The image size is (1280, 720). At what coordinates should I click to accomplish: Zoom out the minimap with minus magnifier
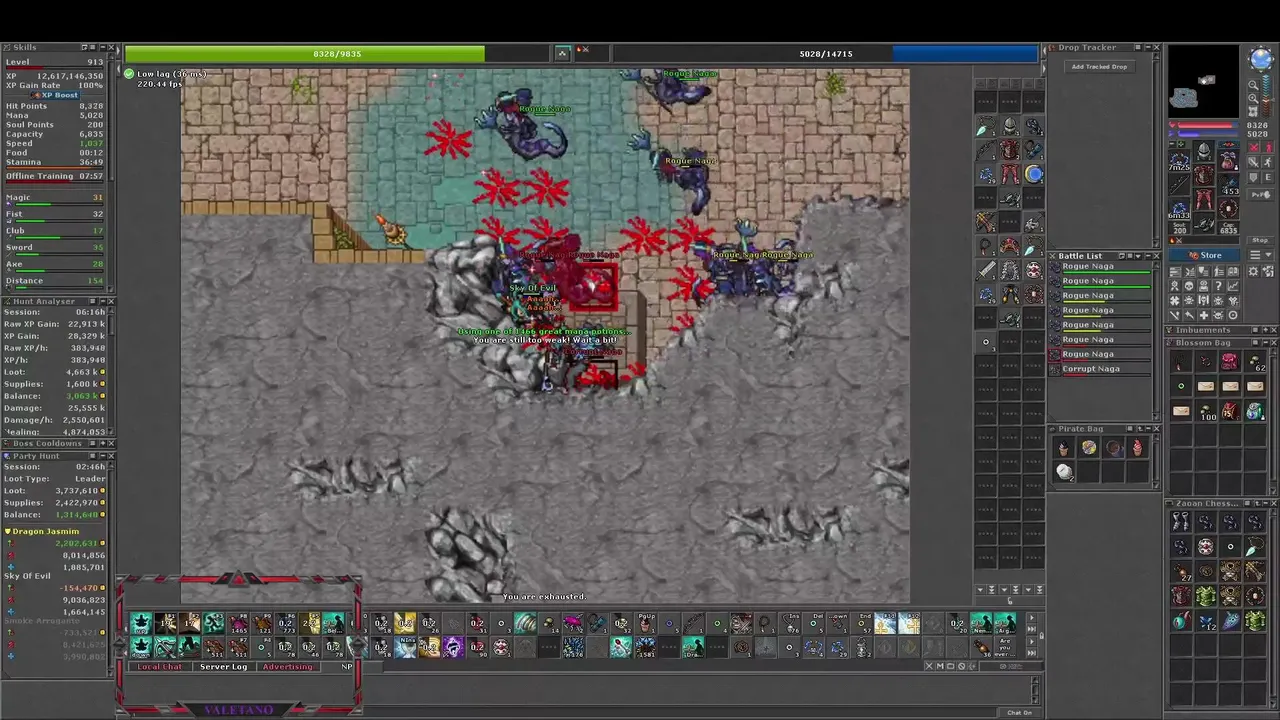(1253, 84)
